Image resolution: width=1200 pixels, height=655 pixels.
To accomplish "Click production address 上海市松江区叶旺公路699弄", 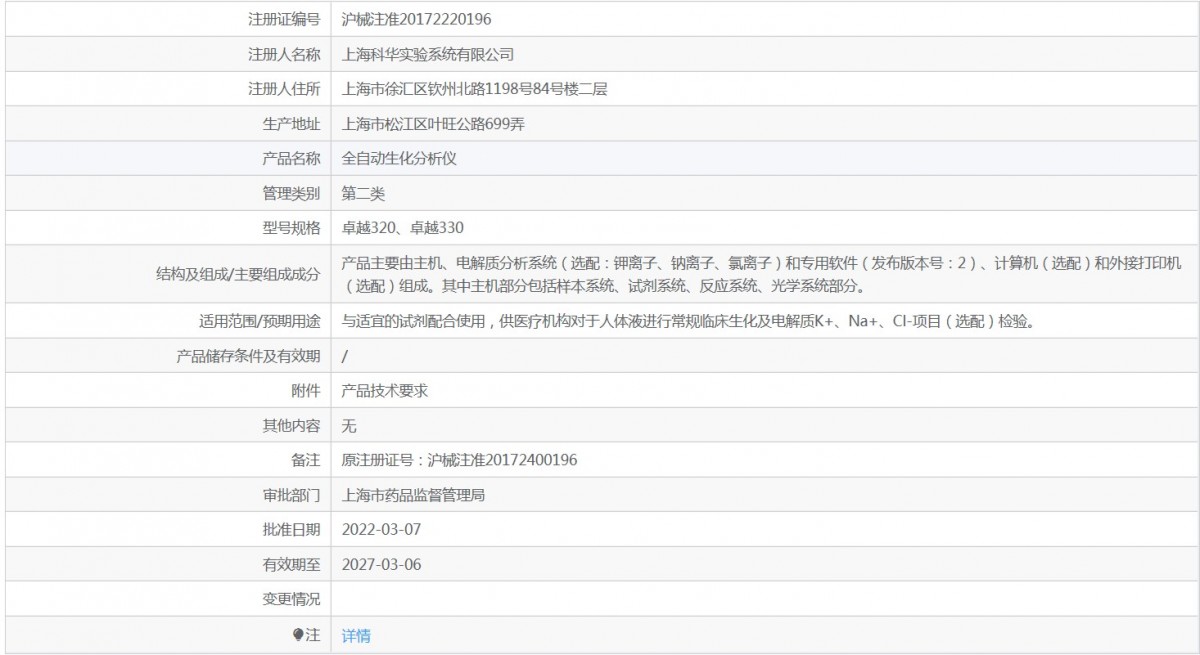I will point(433,124).
